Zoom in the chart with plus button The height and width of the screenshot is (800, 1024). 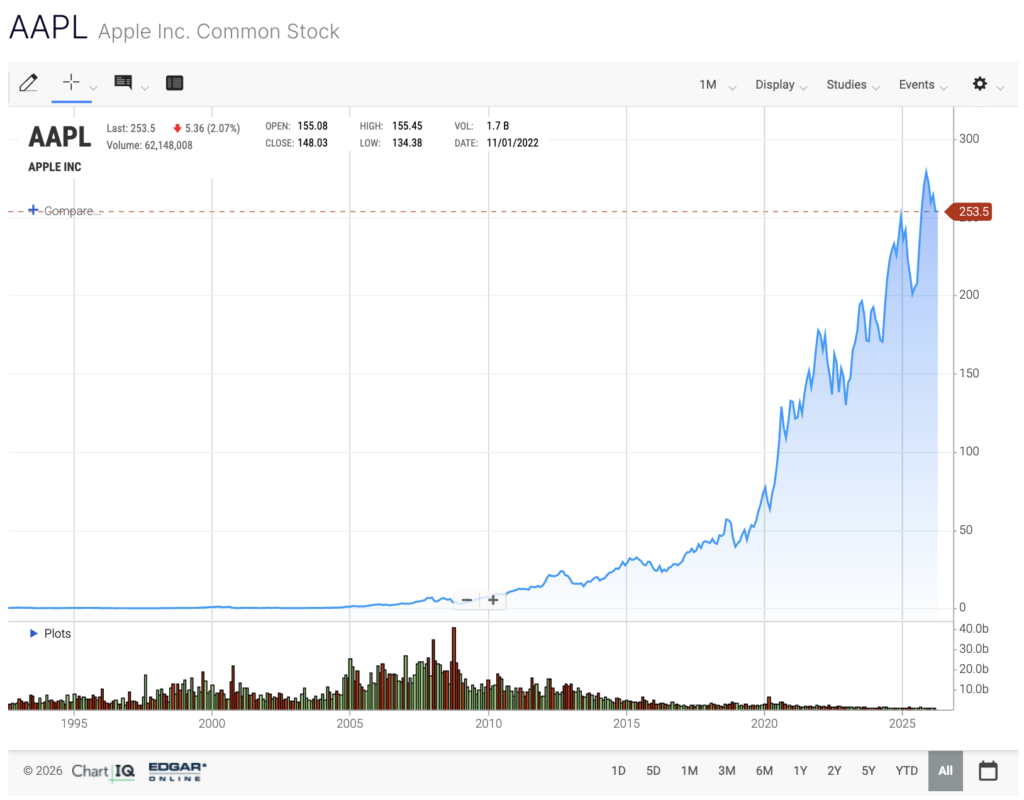pyautogui.click(x=493, y=600)
